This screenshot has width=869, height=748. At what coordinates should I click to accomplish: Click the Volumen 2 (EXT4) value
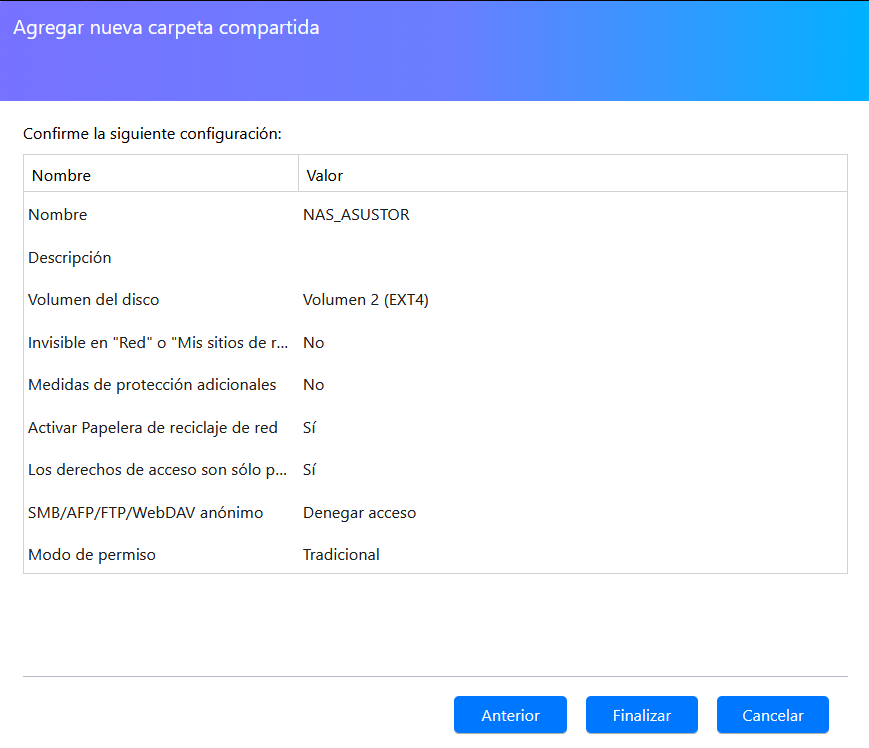[x=365, y=300]
